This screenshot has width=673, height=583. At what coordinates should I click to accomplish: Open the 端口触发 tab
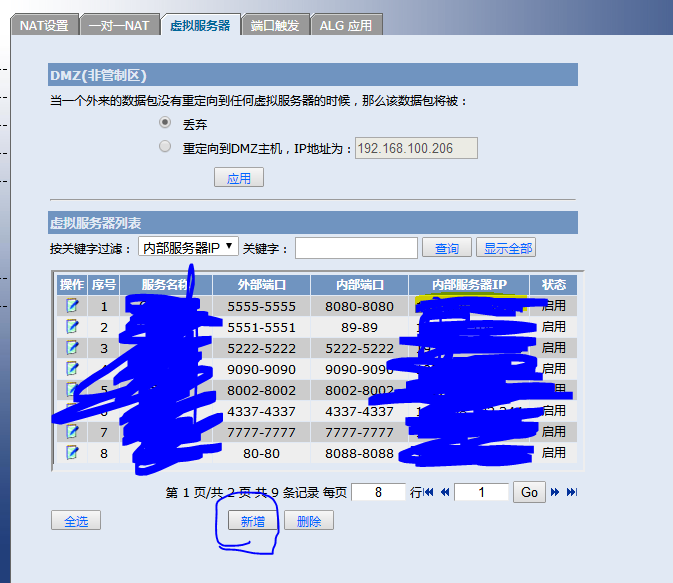pyautogui.click(x=275, y=25)
